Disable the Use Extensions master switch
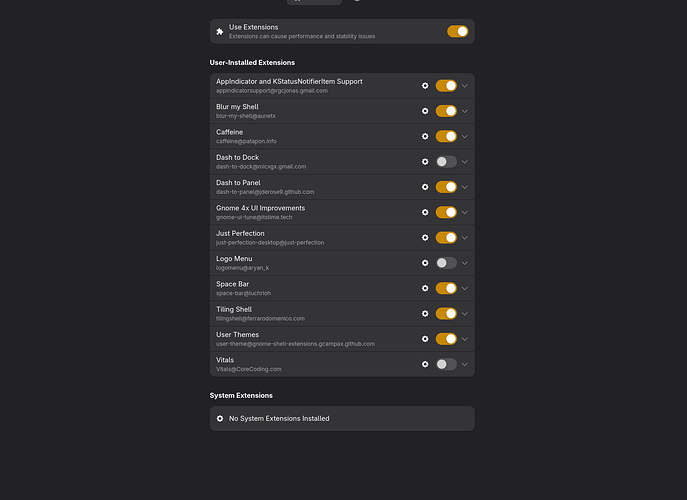This screenshot has width=687, height=500. 457,32
